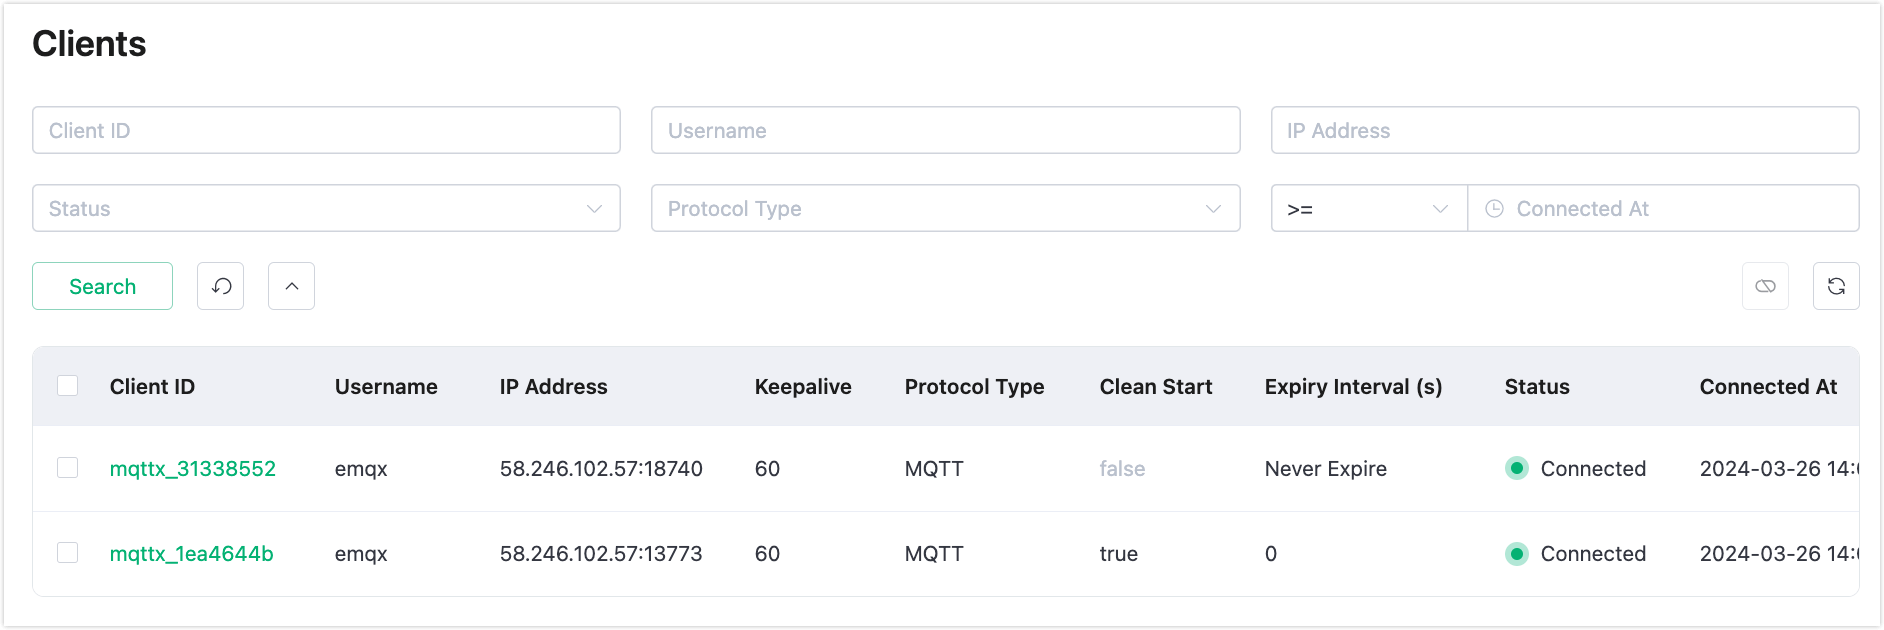Screen dimensions: 1884x630
Task: Click the clock icon in Connected At field
Action: pyautogui.click(x=1494, y=209)
